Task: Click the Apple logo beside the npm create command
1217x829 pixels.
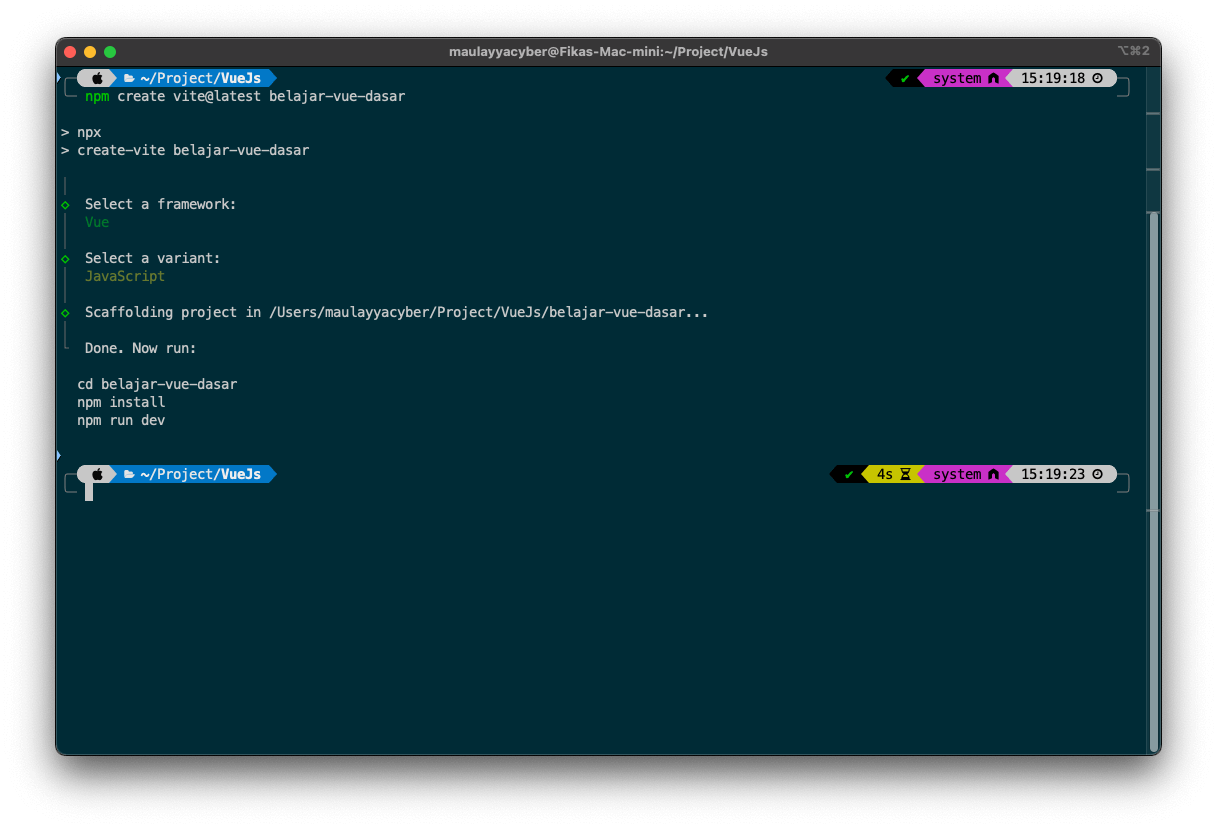Action: tap(98, 78)
